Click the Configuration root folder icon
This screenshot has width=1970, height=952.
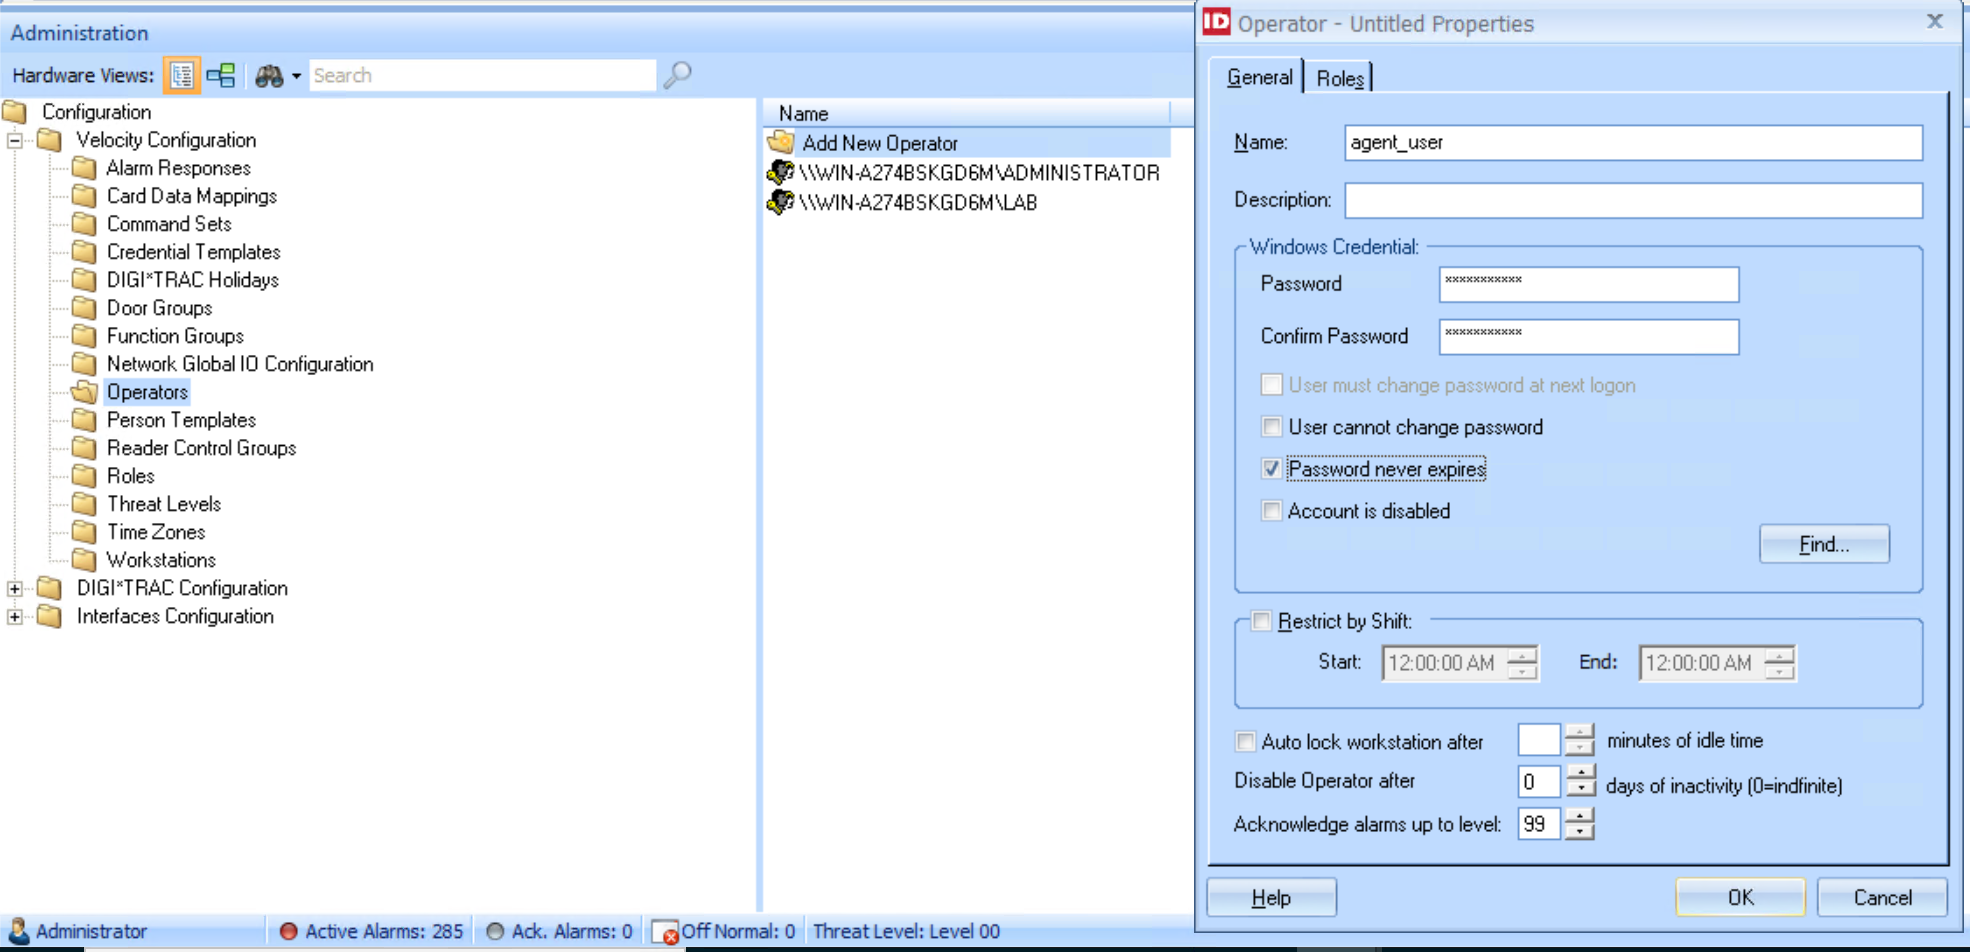pyautogui.click(x=14, y=111)
